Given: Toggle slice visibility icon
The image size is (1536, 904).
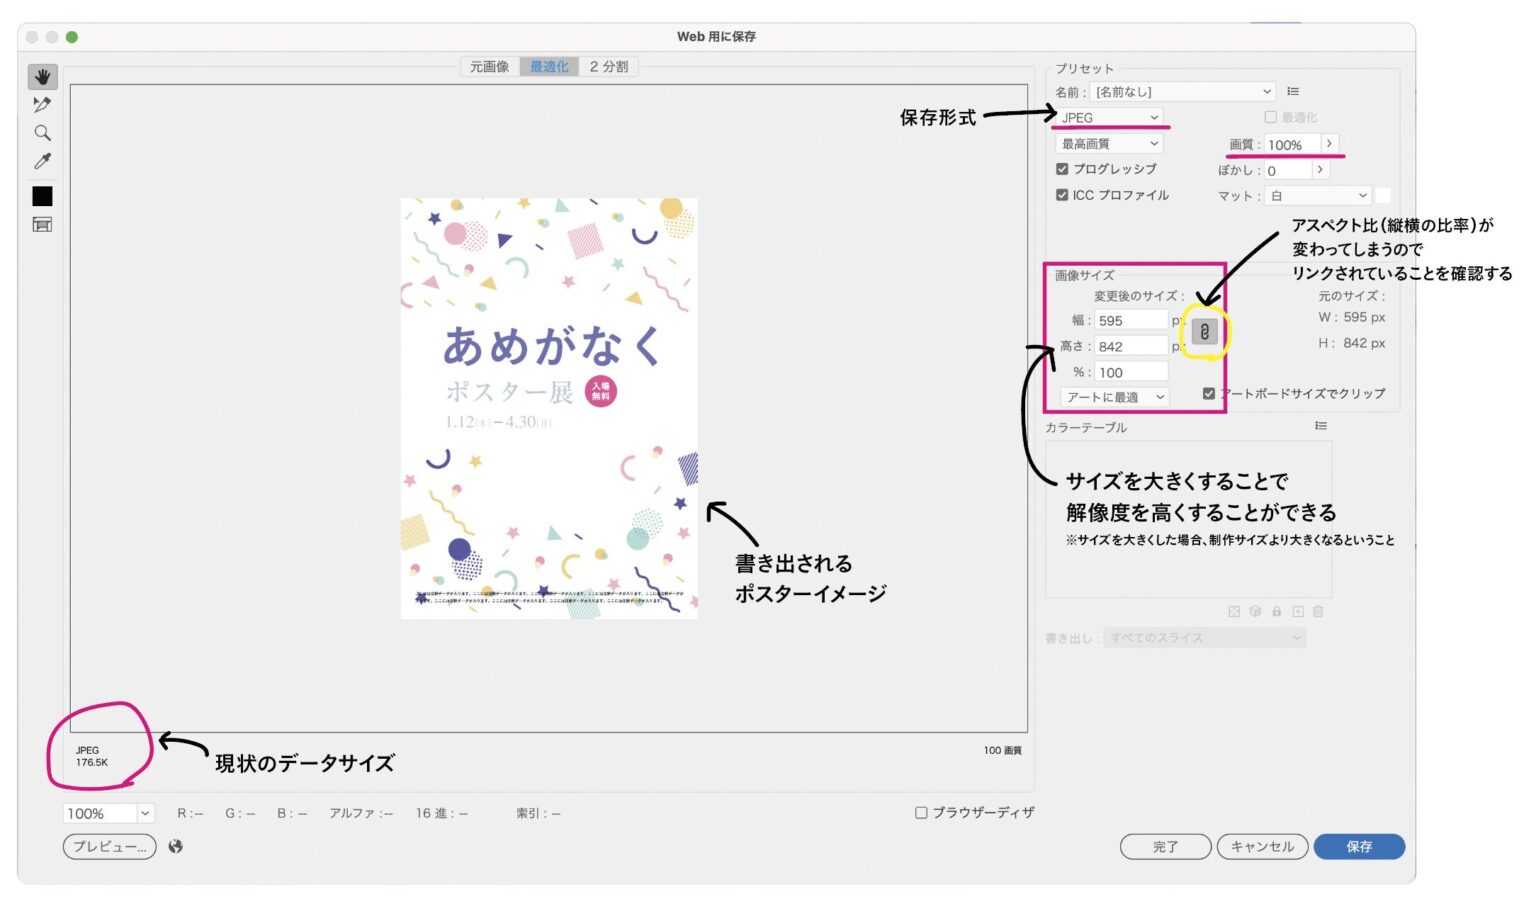Looking at the screenshot, I should point(42,224).
